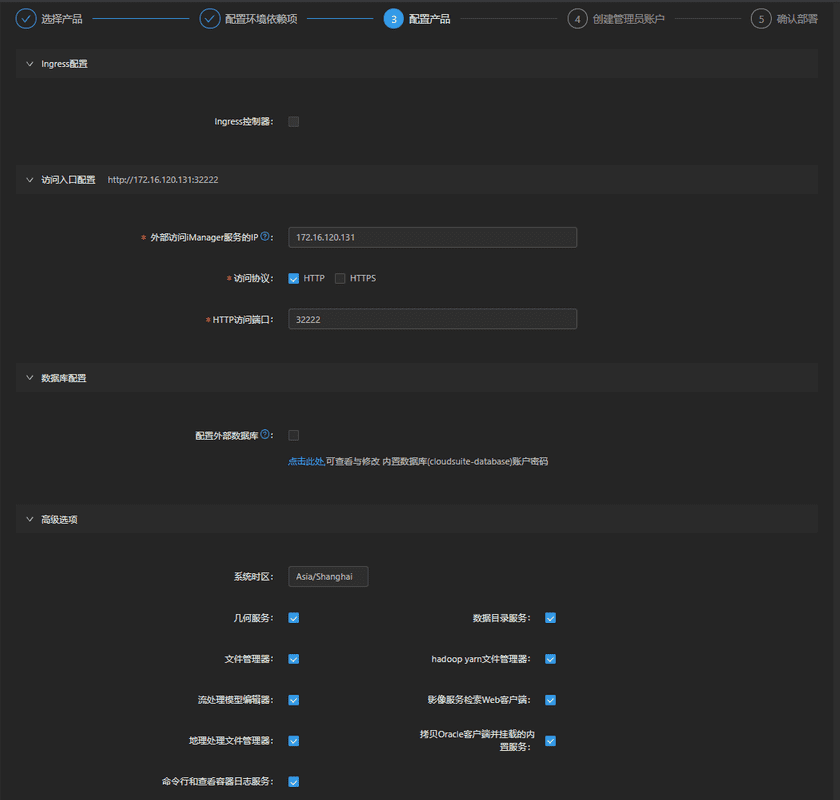Click the HTTP访问端口 input field
This screenshot has height=800, width=840.
[432, 319]
